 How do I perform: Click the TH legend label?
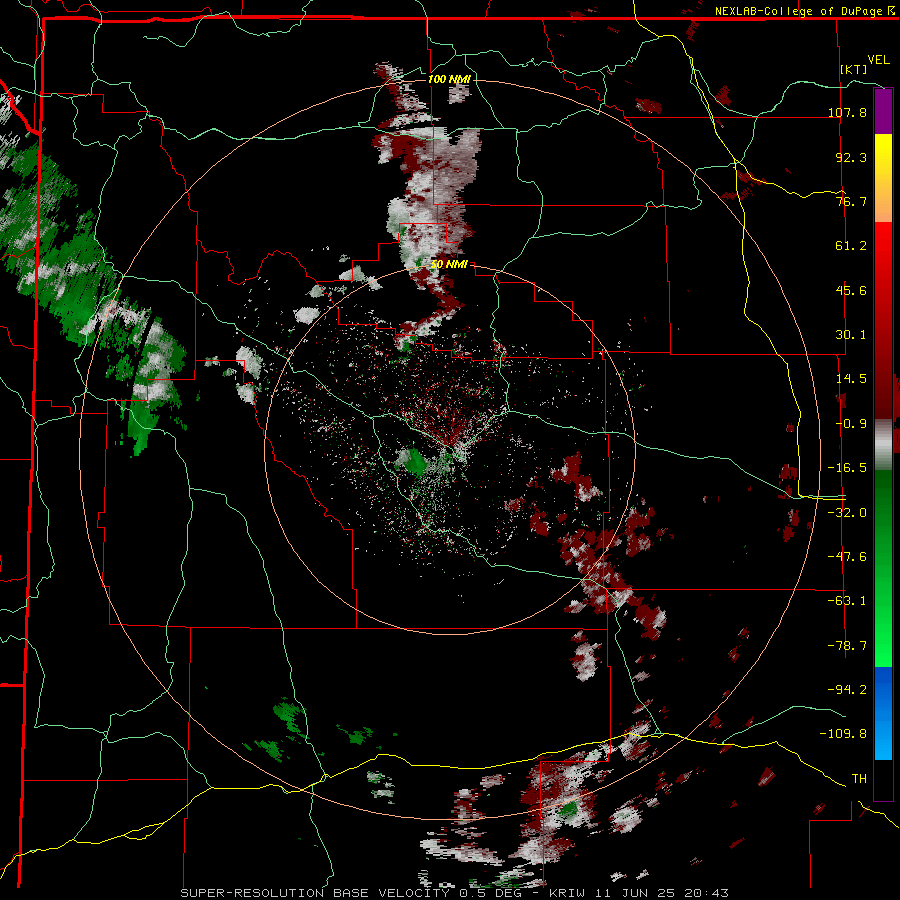pyautogui.click(x=859, y=778)
